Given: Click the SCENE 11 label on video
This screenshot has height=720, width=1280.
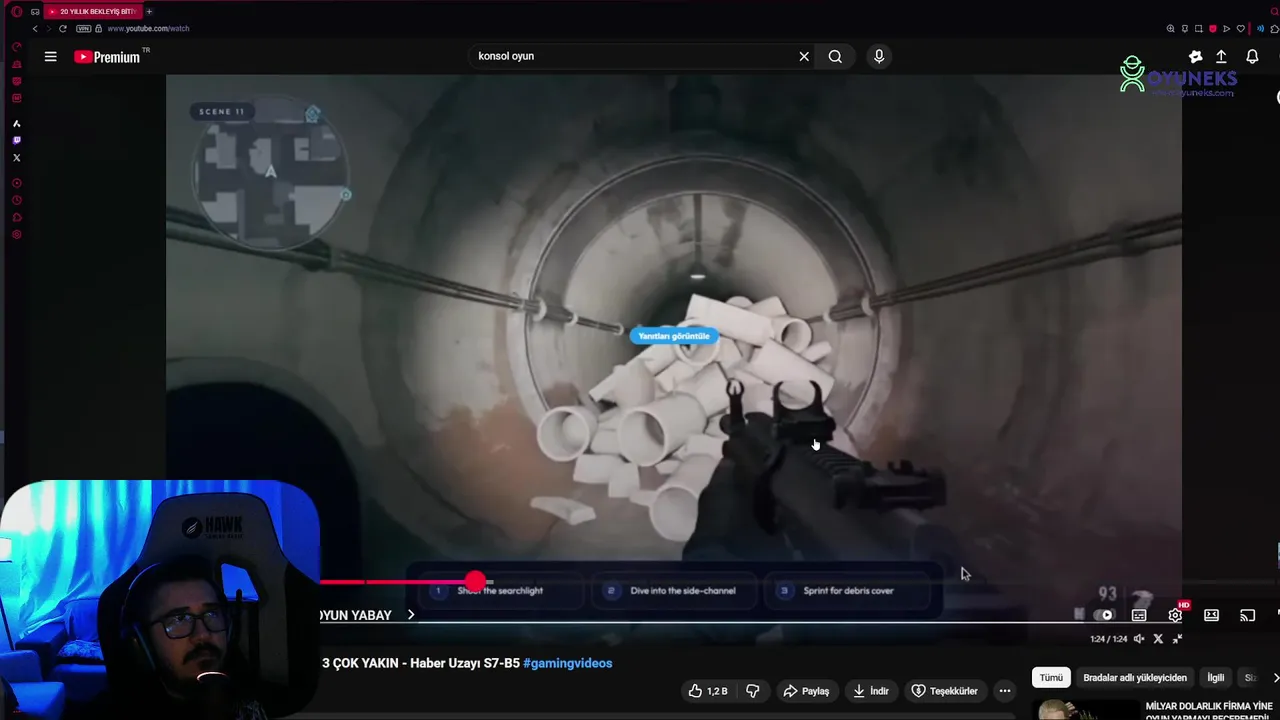Looking at the screenshot, I should click(222, 112).
